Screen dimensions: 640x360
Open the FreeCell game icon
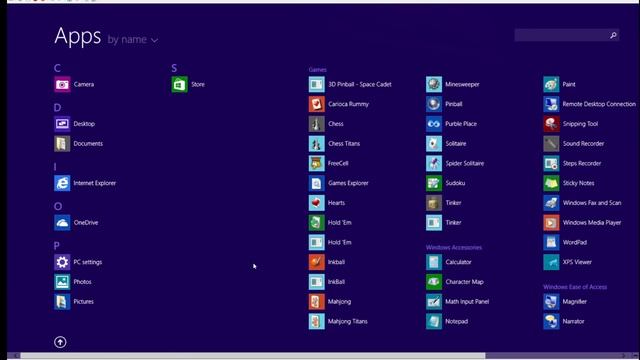point(316,163)
